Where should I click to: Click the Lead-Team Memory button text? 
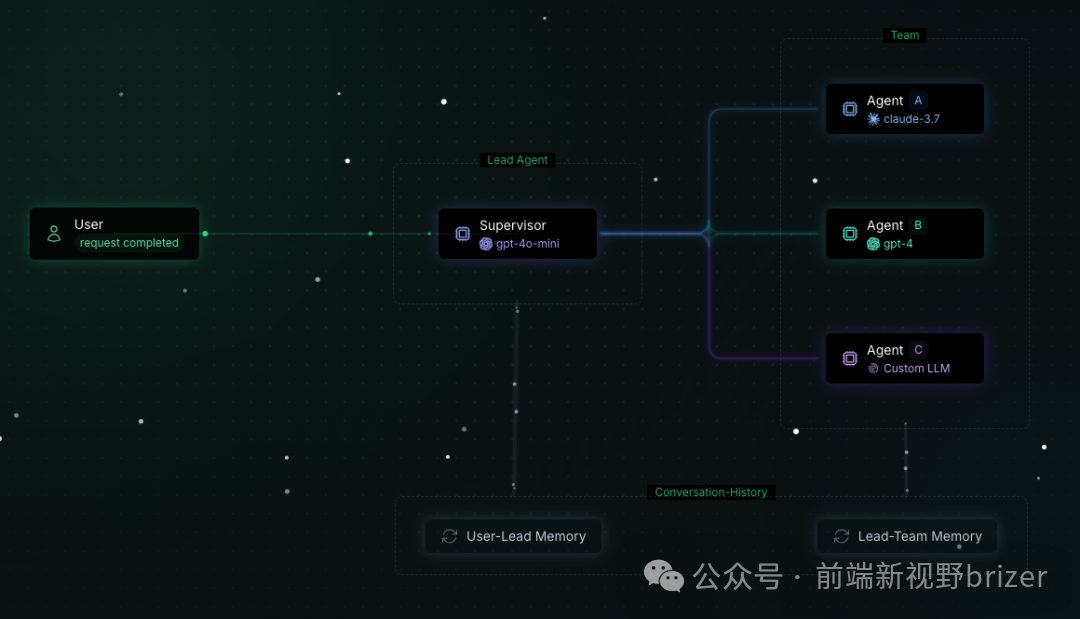tap(919, 536)
